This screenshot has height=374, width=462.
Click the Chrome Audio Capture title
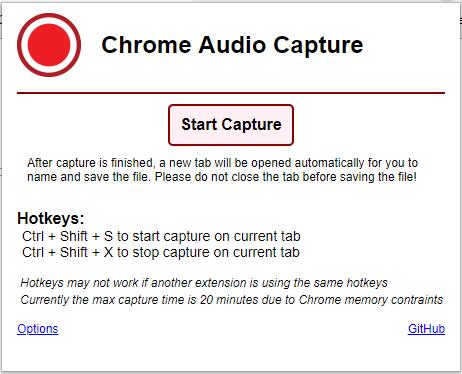coord(232,45)
